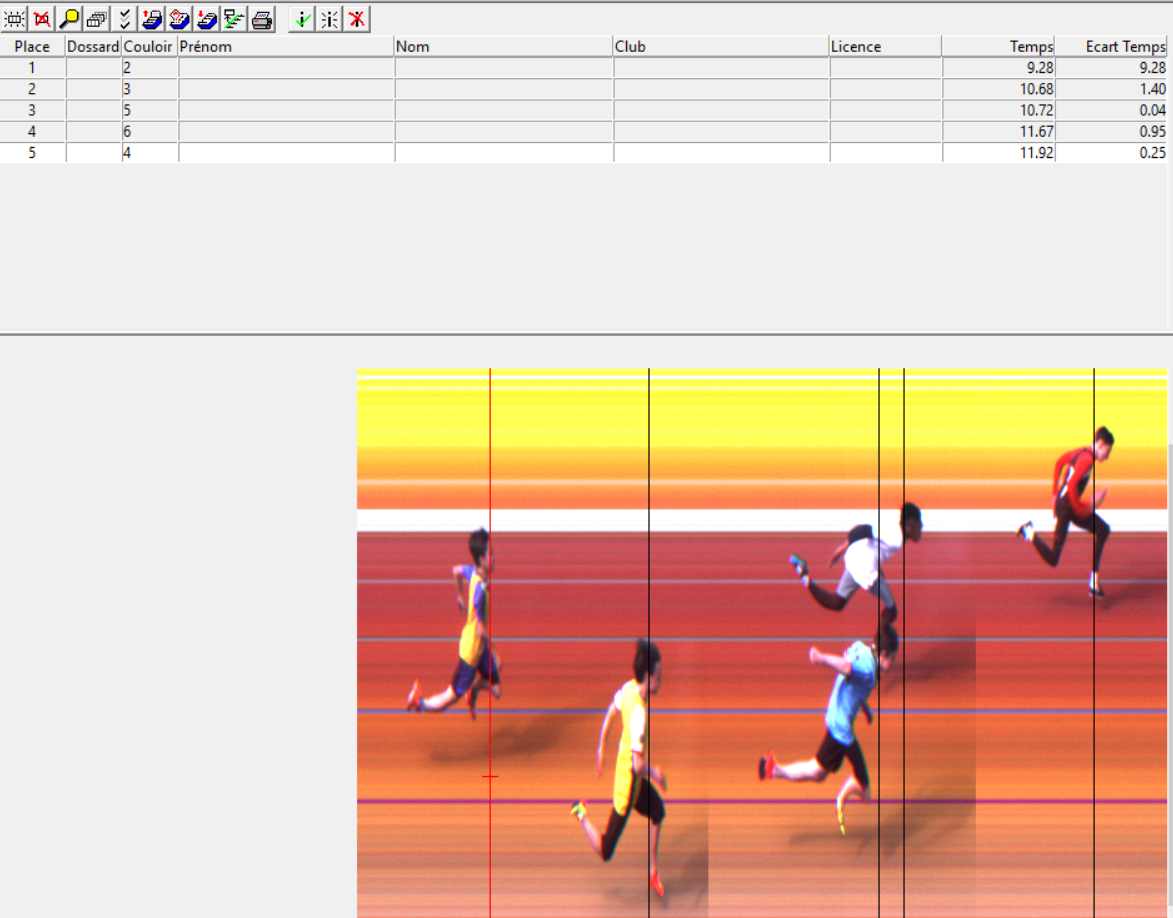Screen dimensions: 1173x918
Task: Click the double checkmark validate icon
Action: [x=124, y=19]
